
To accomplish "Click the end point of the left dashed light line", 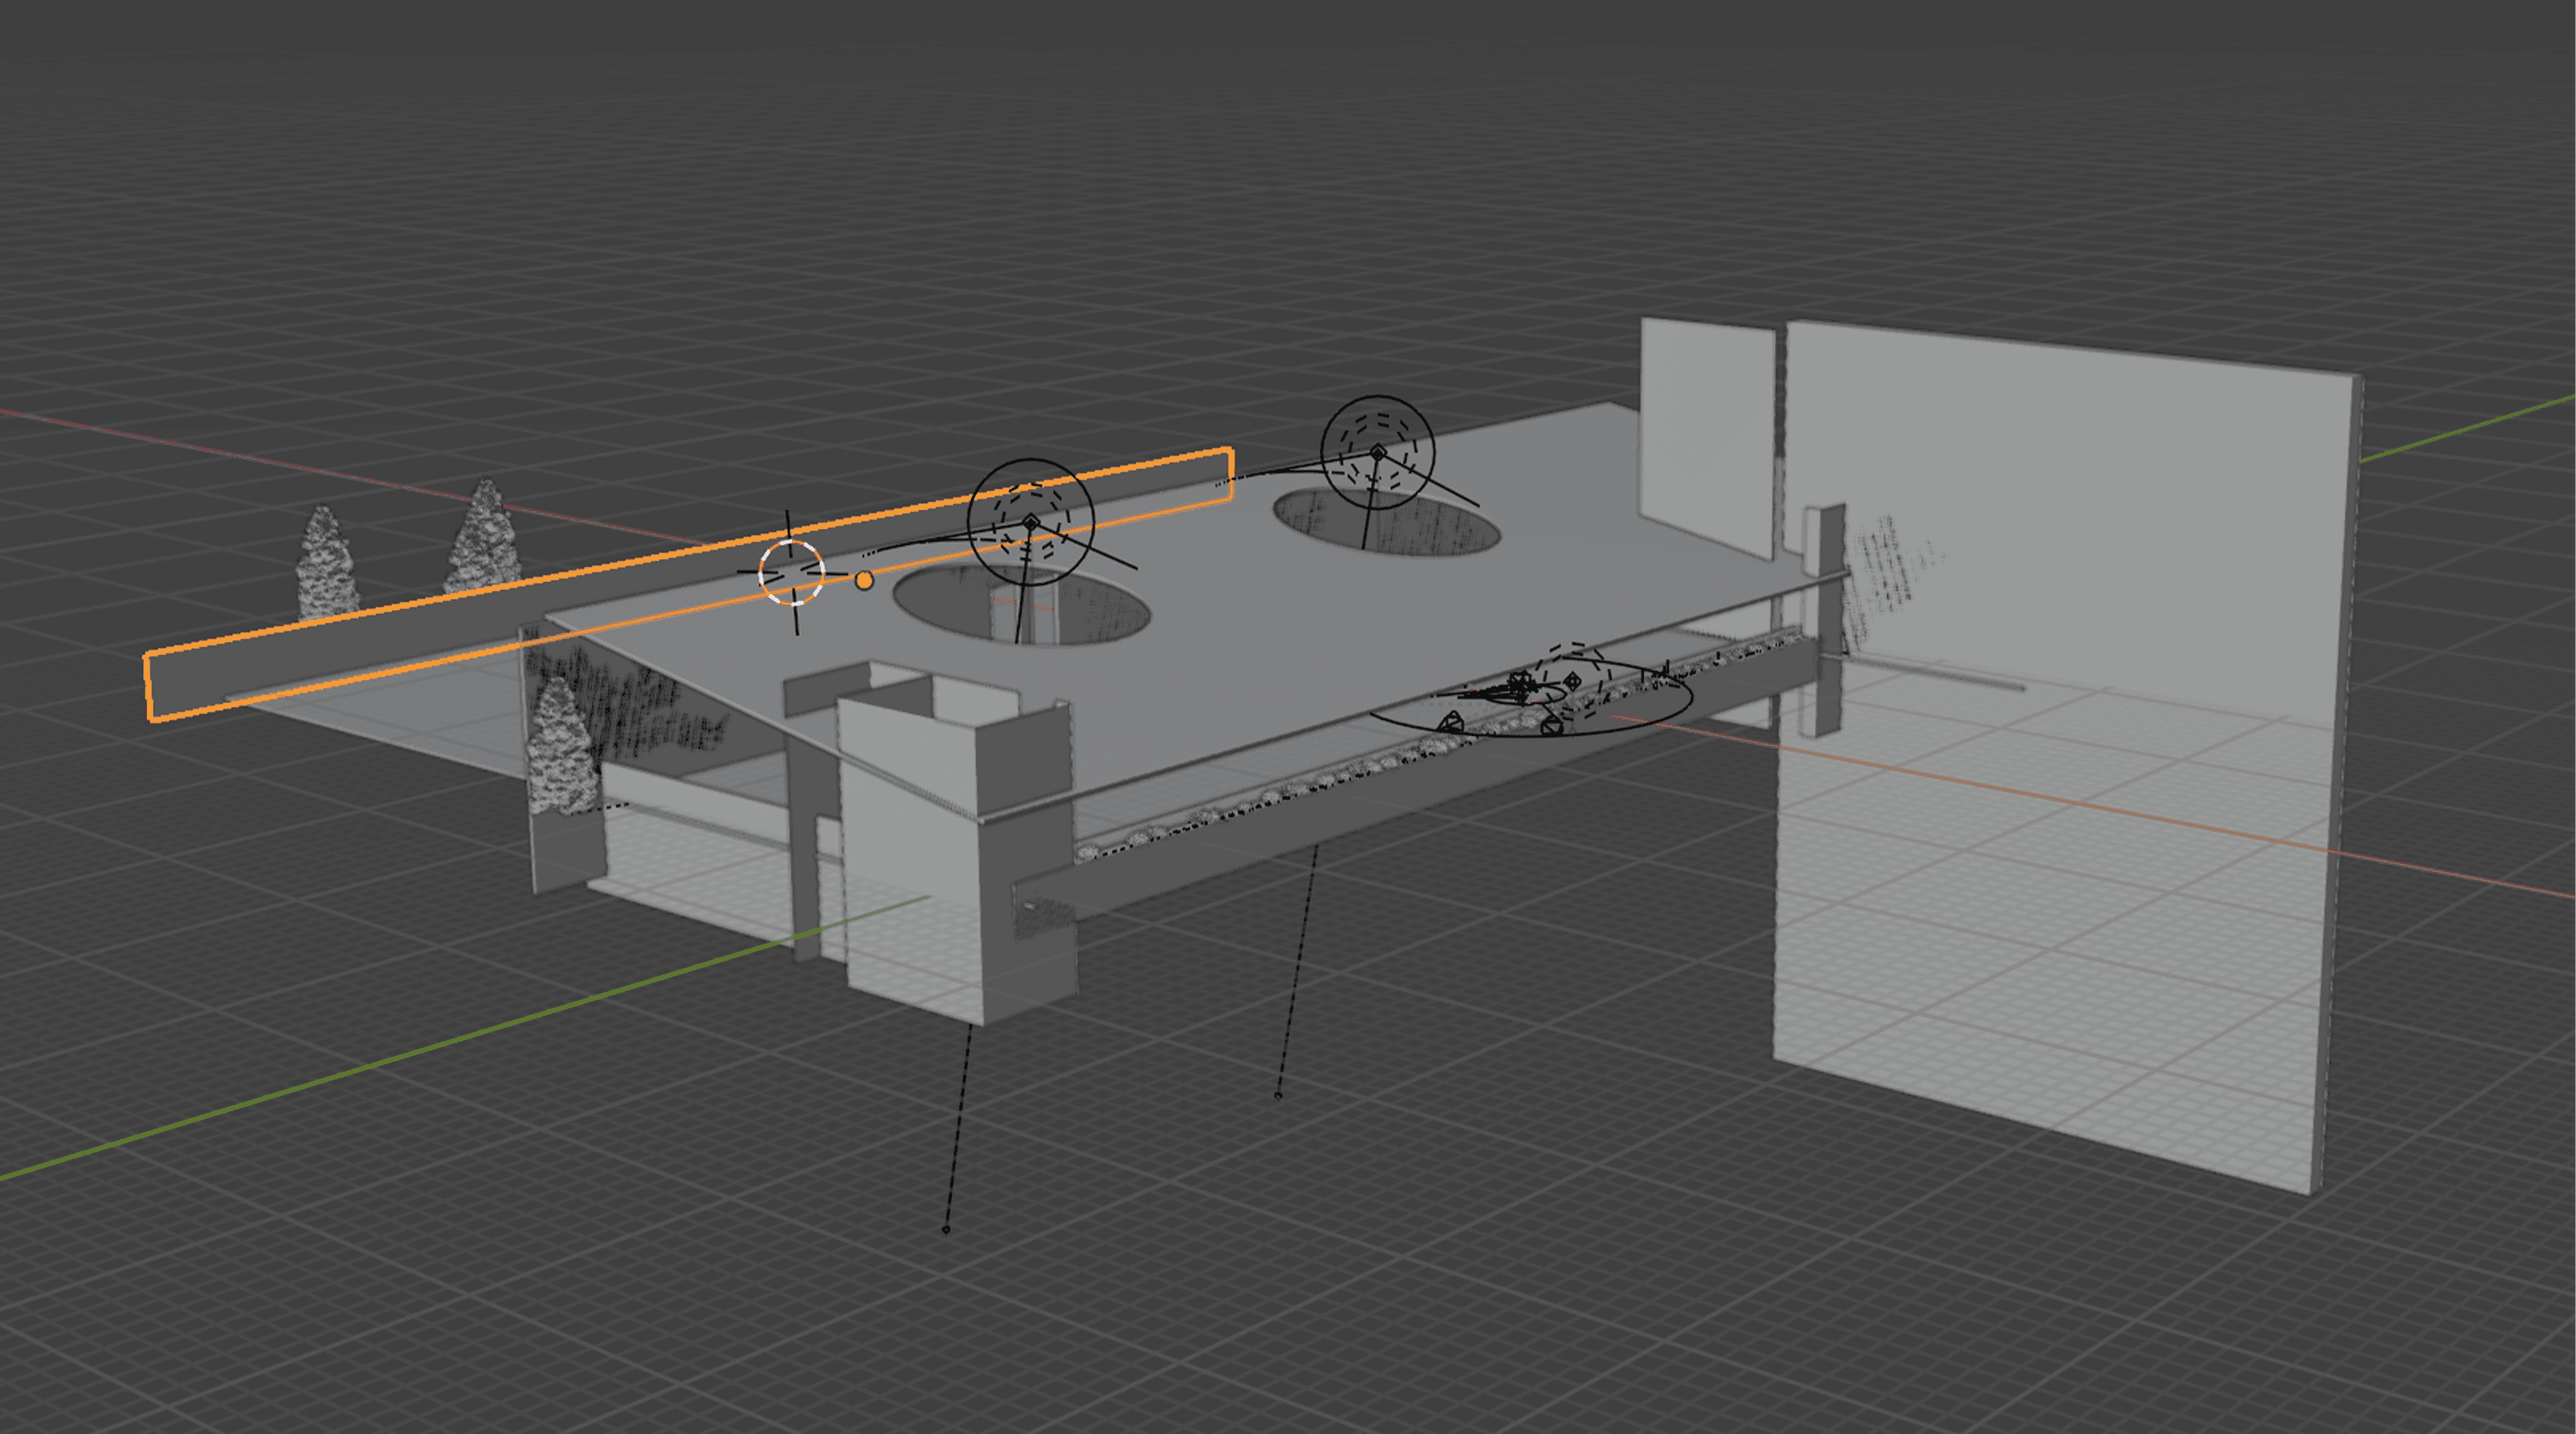I will point(946,1229).
